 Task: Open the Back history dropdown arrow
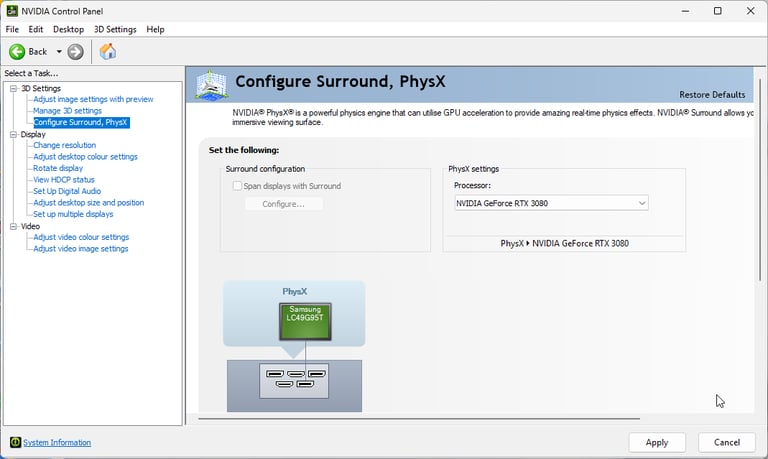click(x=59, y=51)
